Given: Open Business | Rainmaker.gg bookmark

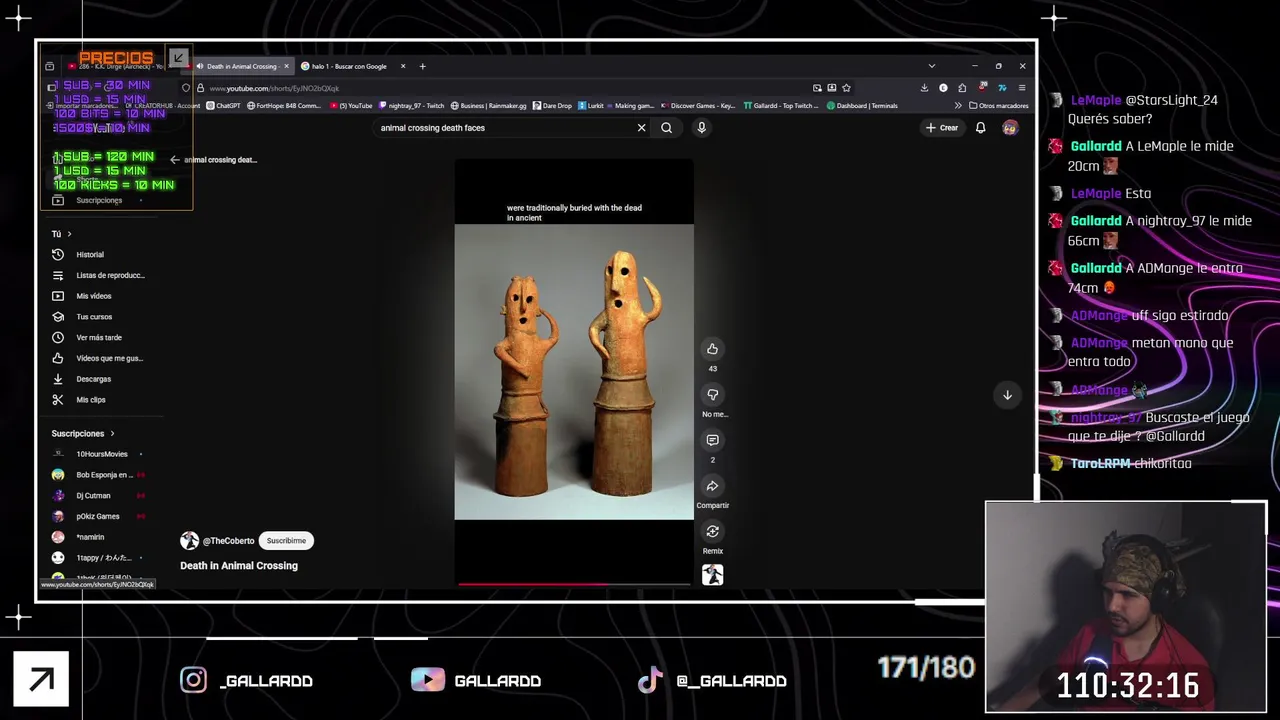Looking at the screenshot, I should [x=488, y=106].
